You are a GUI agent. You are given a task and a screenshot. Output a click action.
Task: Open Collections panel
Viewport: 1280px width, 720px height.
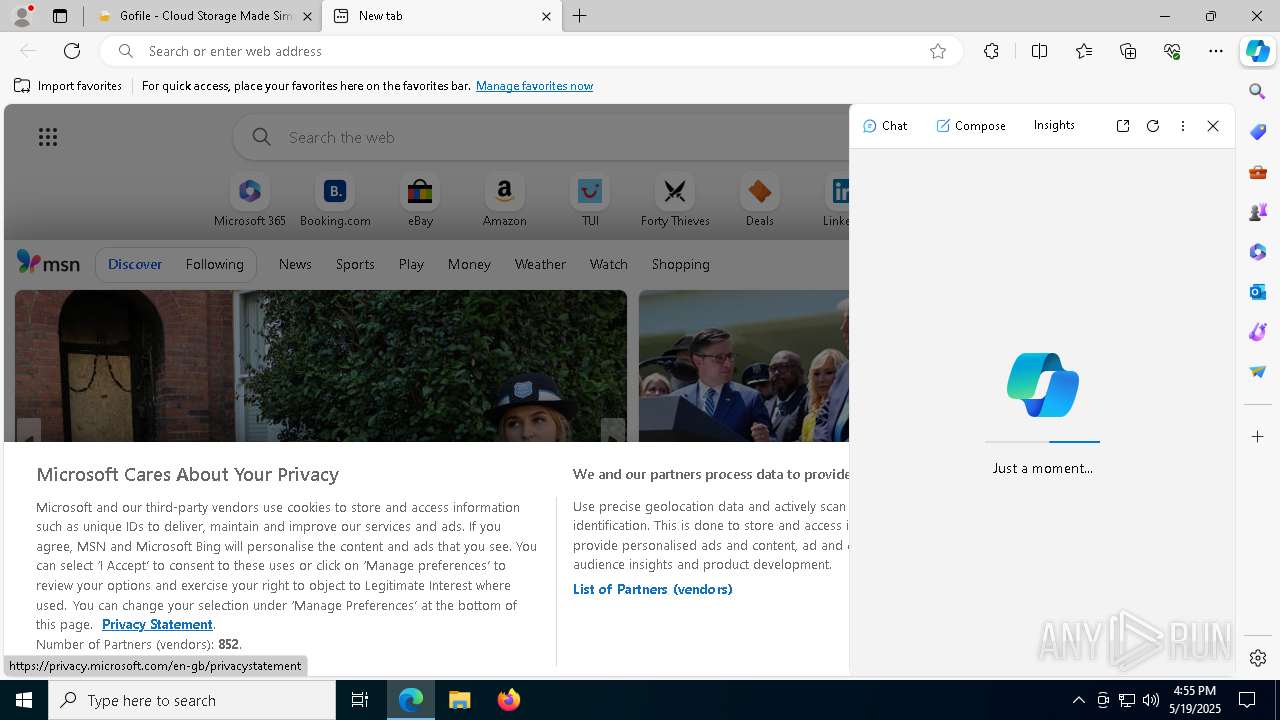(x=1128, y=51)
